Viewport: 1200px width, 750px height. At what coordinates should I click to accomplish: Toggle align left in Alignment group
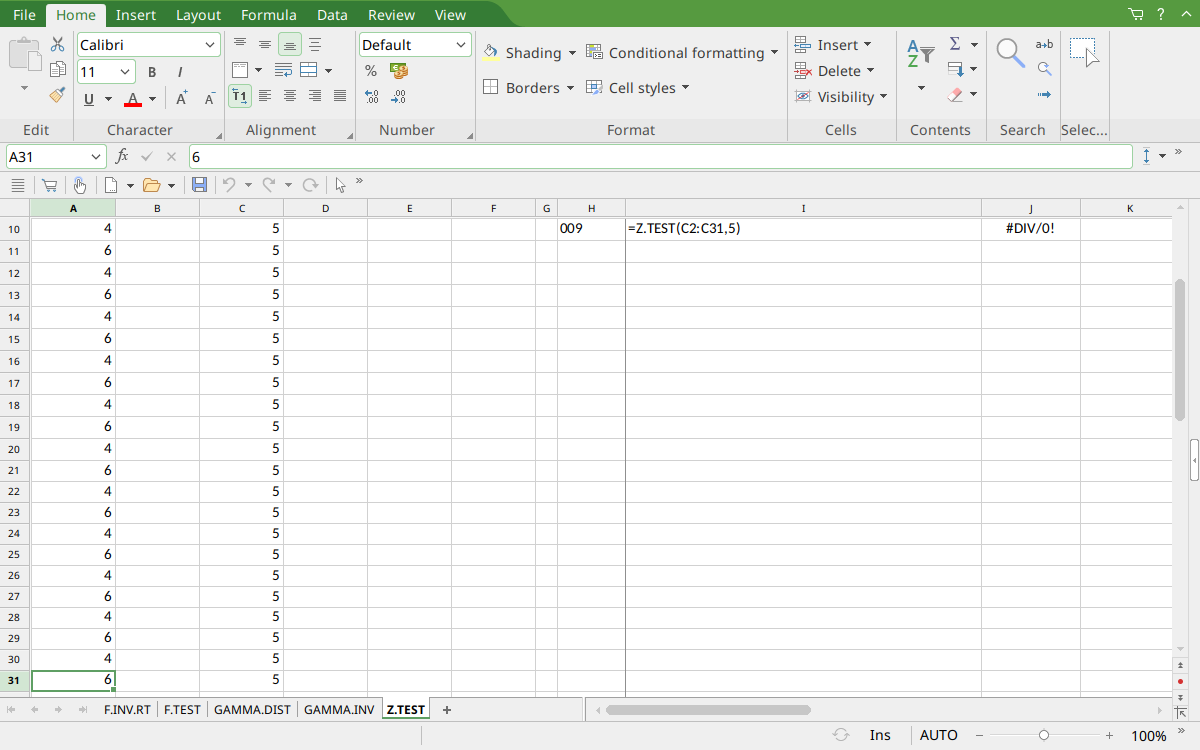[265, 96]
